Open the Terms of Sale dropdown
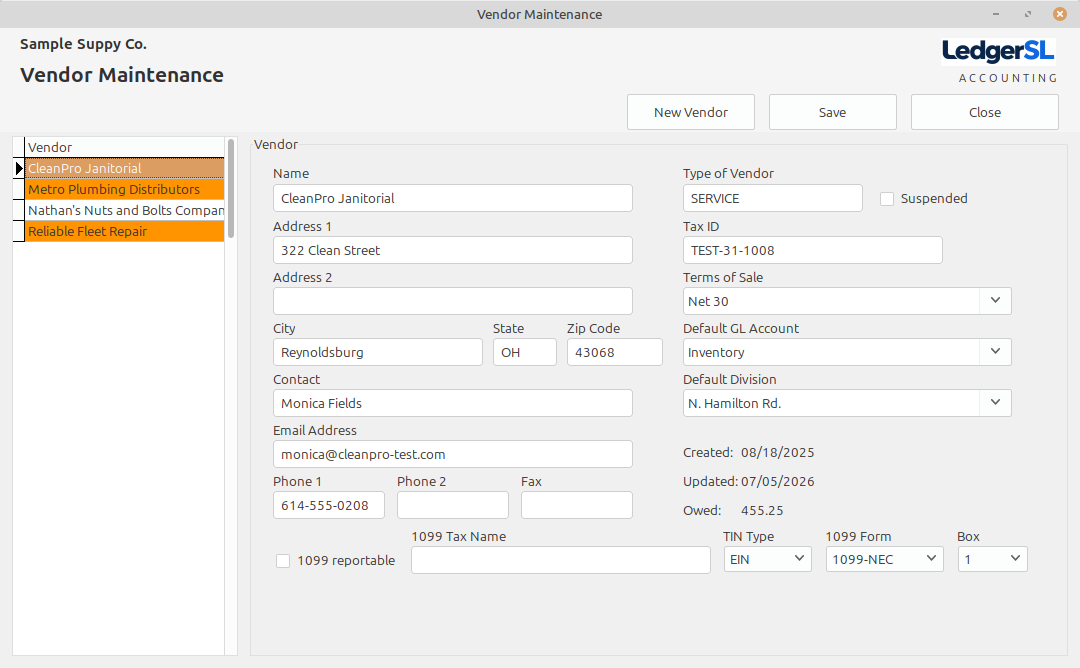The height and width of the screenshot is (668, 1080). tap(995, 301)
